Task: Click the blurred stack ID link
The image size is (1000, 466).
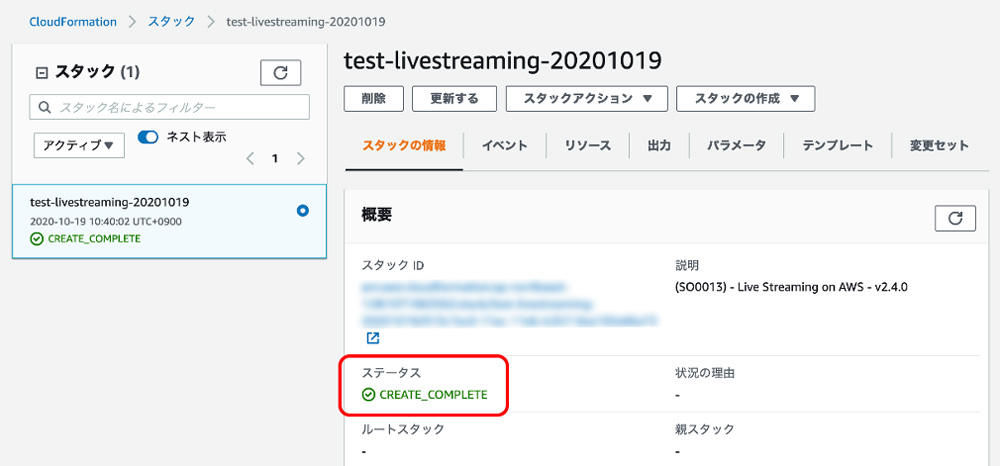Action: pyautogui.click(x=510, y=303)
